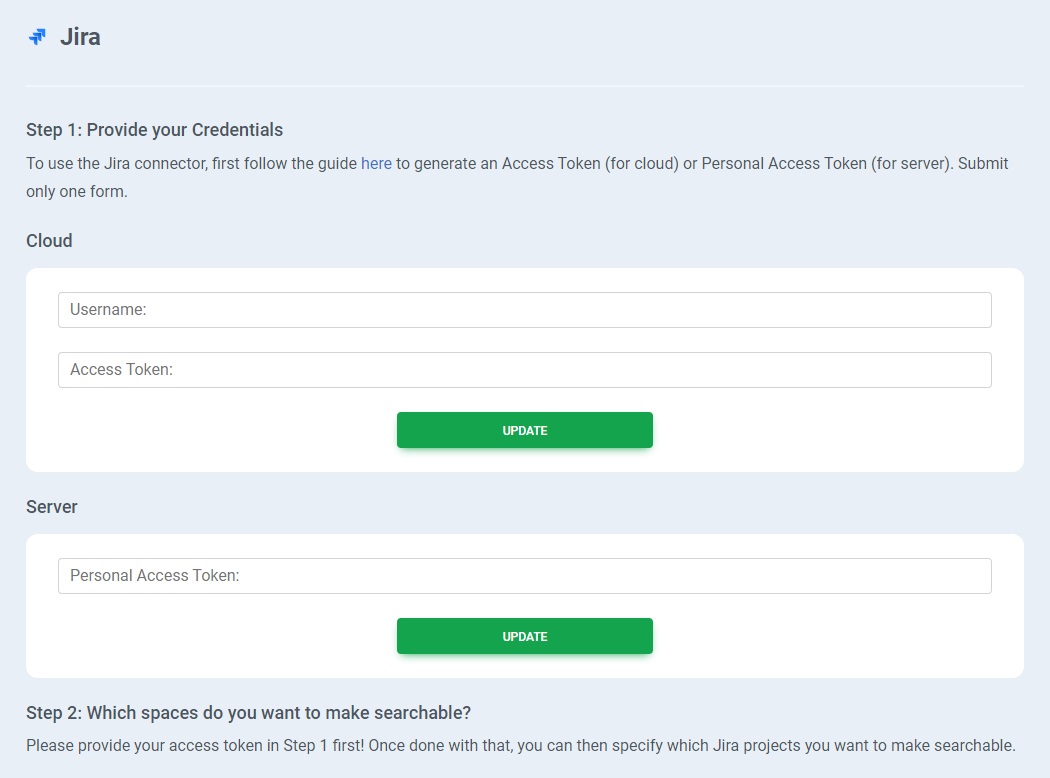Click the "only one form" text
Image resolution: width=1050 pixels, height=778 pixels.
76,191
